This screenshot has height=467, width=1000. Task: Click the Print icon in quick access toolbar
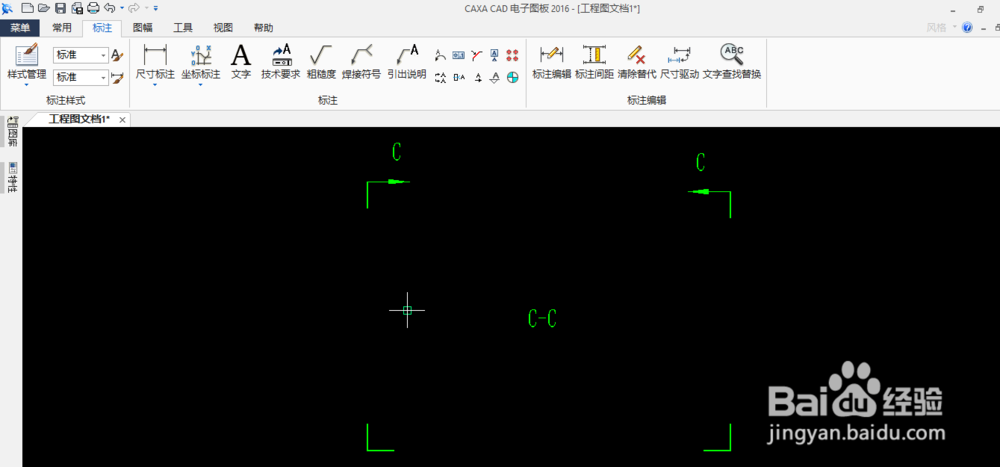pyautogui.click(x=93, y=8)
